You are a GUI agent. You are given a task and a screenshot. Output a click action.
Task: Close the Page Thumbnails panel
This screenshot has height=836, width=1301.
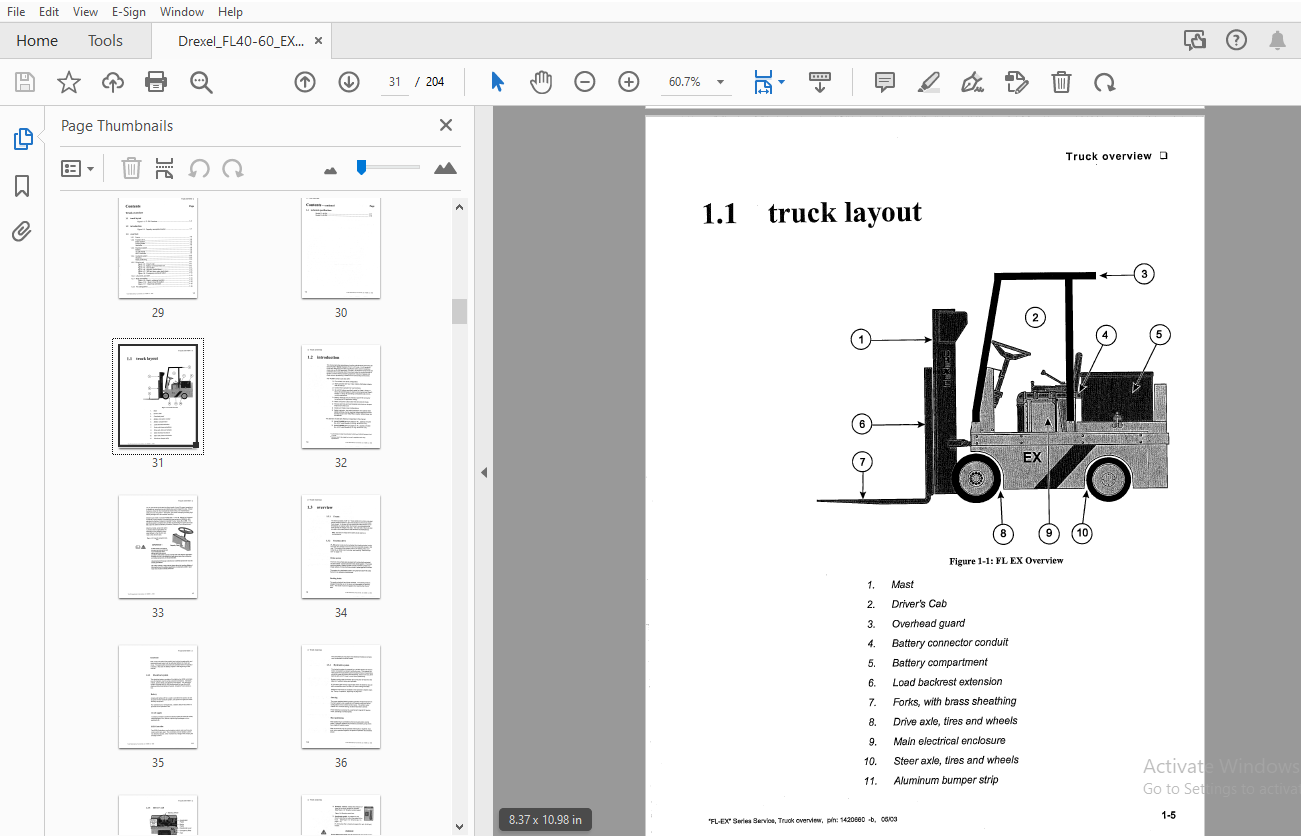pos(446,125)
